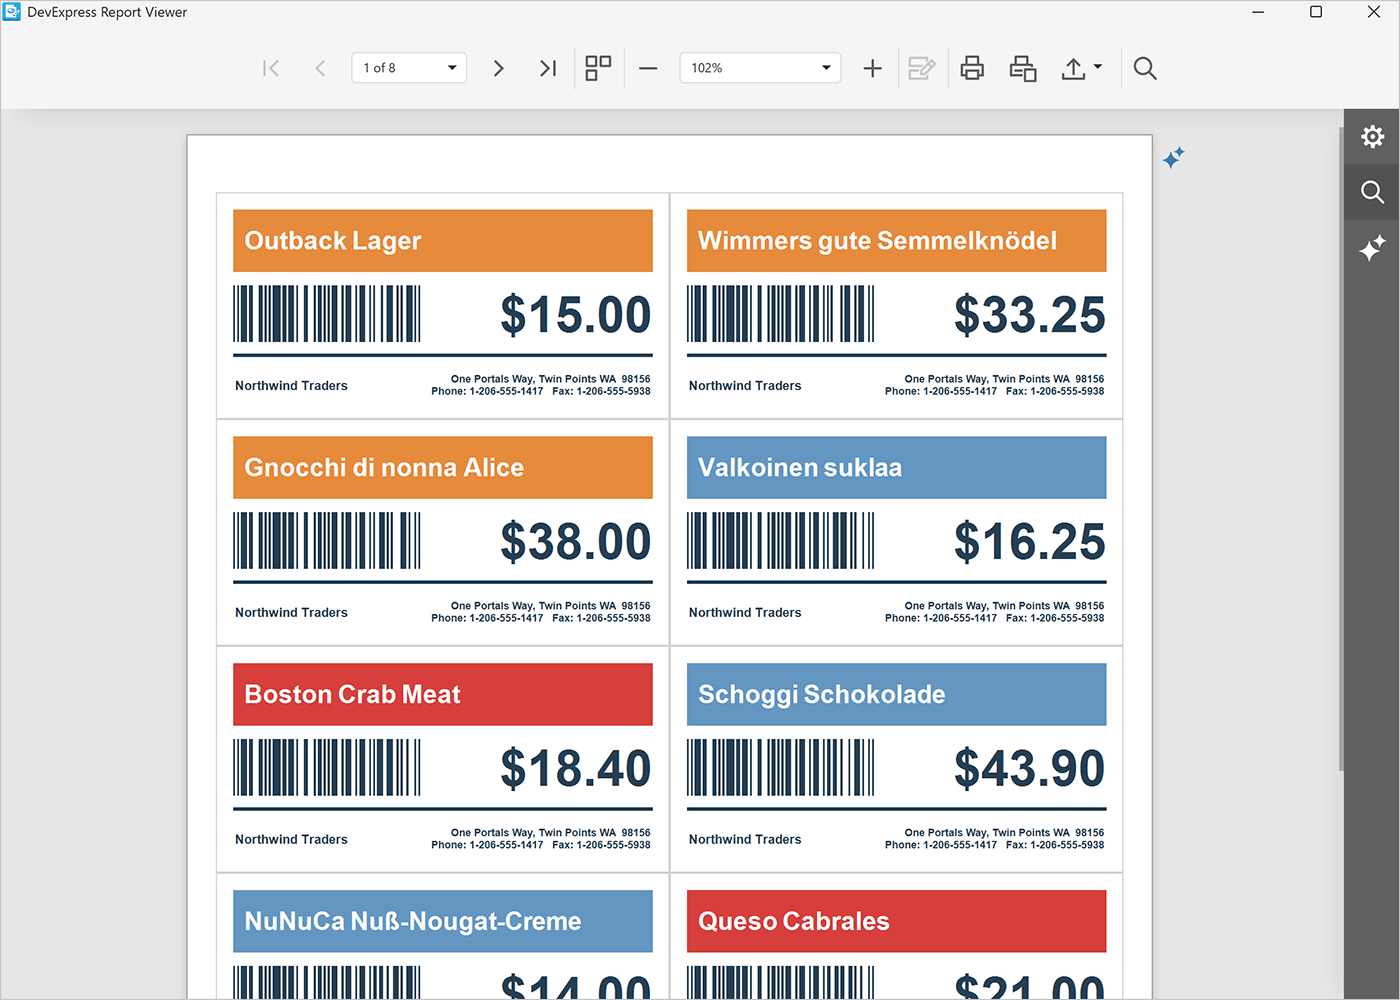Viewport: 1400px width, 1000px height.
Task: Go to the next report page
Action: click(x=498, y=68)
